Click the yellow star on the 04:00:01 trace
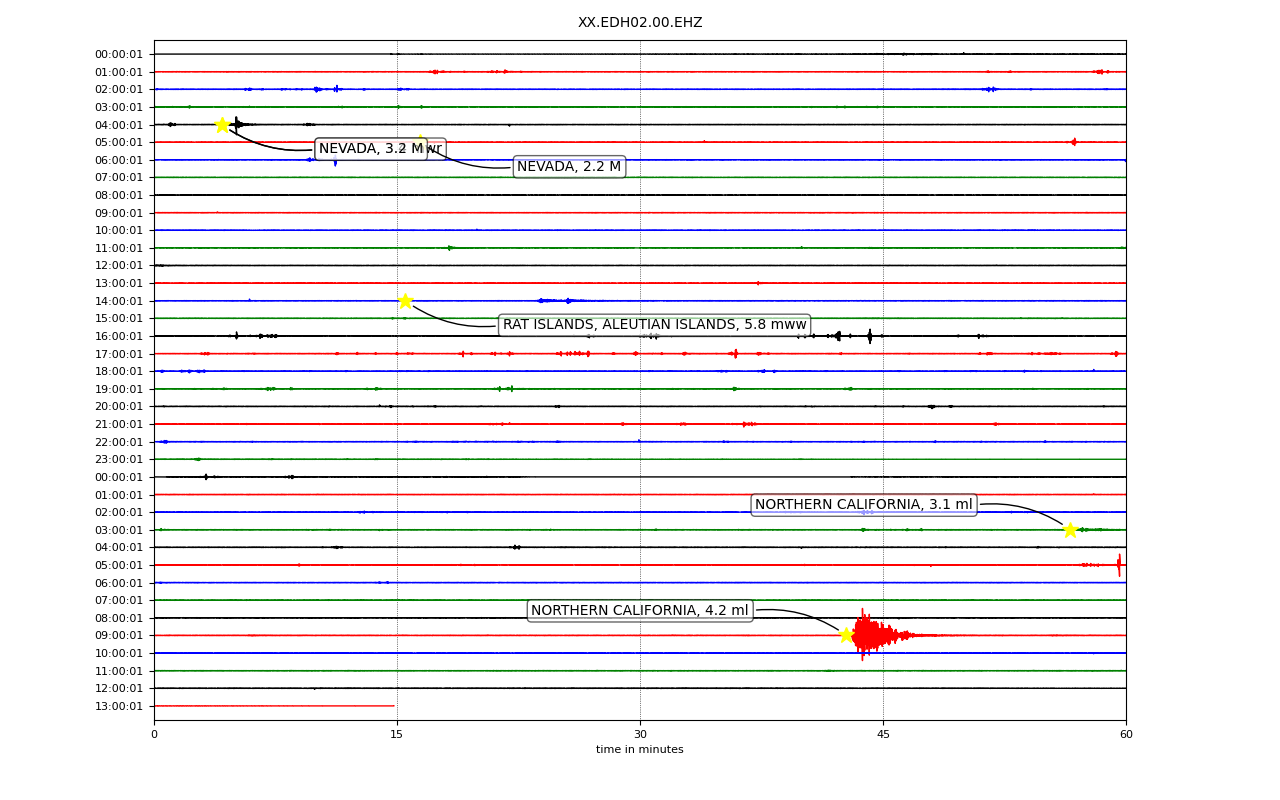The width and height of the screenshot is (1280, 800). point(222,125)
